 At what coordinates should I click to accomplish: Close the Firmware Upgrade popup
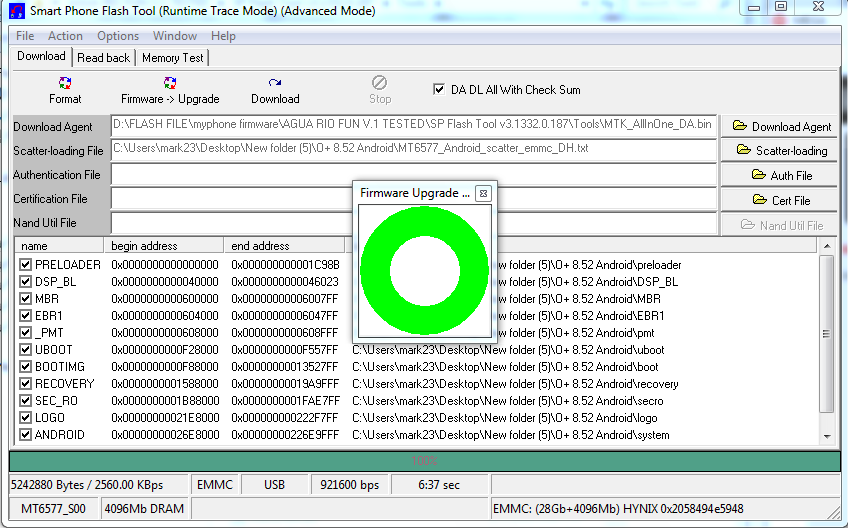[x=482, y=193]
